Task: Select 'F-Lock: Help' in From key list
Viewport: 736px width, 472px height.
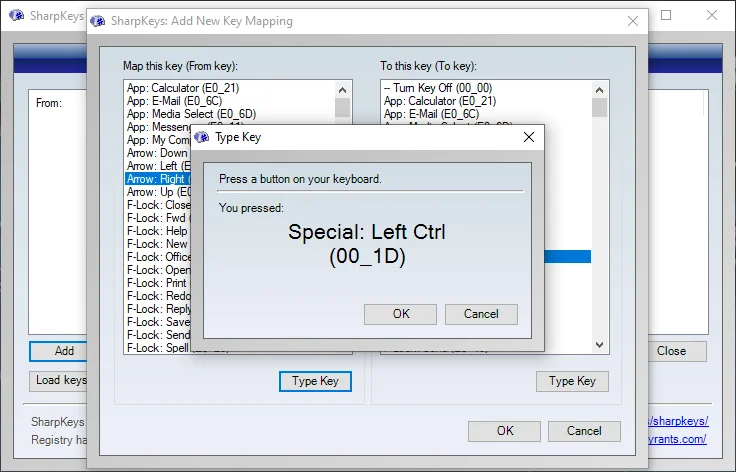Action: [x=158, y=231]
